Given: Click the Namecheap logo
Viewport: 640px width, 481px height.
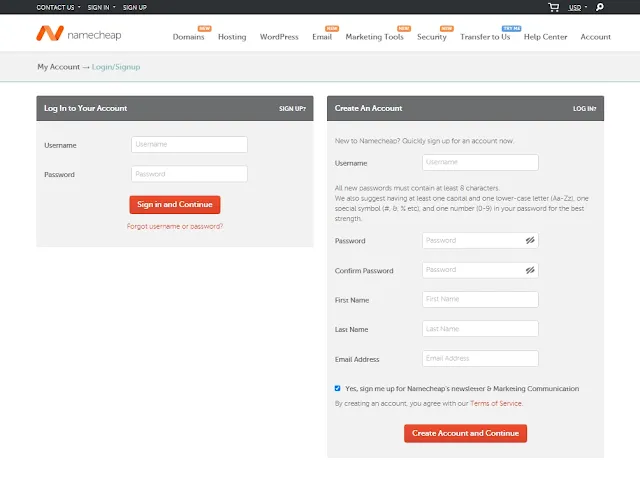Looking at the screenshot, I should (x=79, y=34).
